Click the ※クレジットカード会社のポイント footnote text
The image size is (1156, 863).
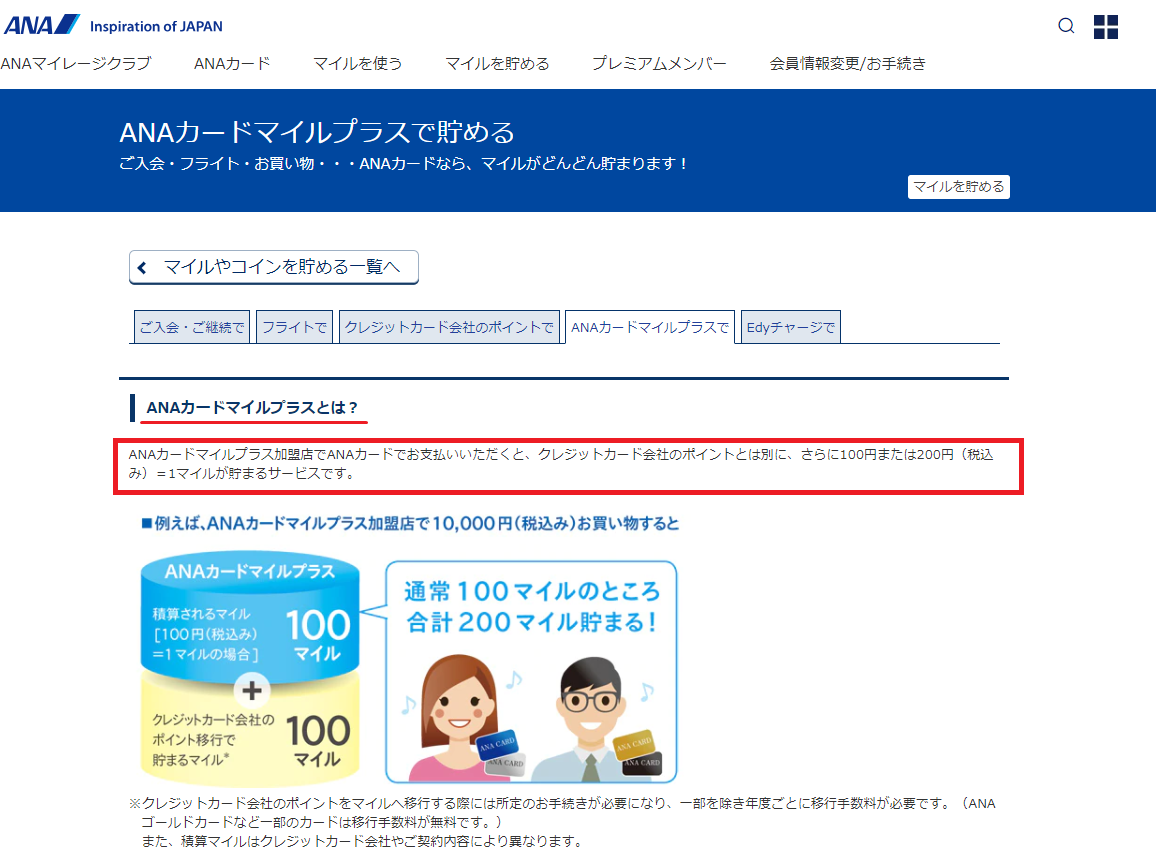point(563,822)
